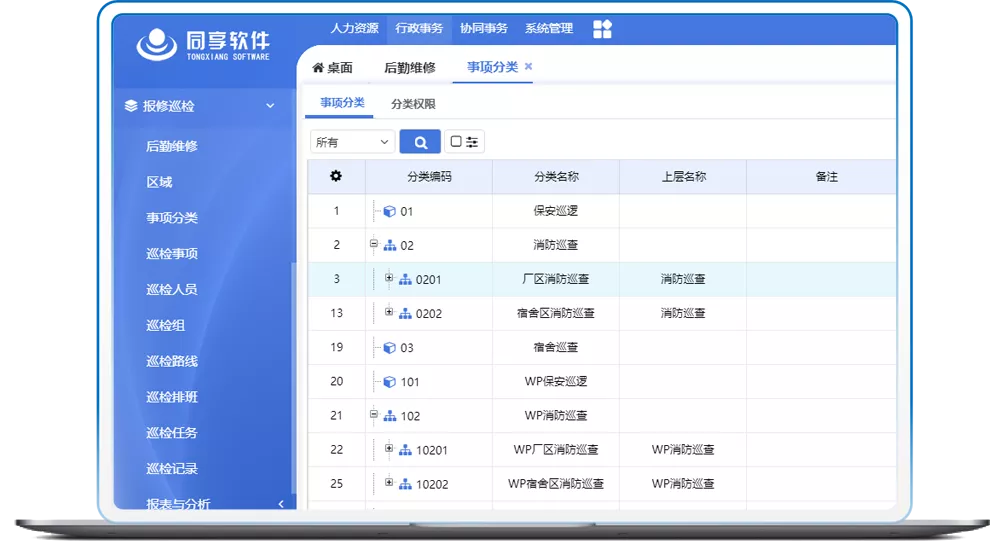
Task: Open 巡检组 in the sidebar
Action: click(165, 325)
